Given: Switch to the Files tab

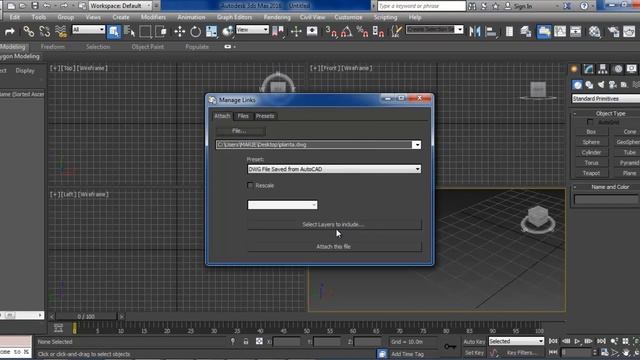Looking at the screenshot, I should click(243, 116).
